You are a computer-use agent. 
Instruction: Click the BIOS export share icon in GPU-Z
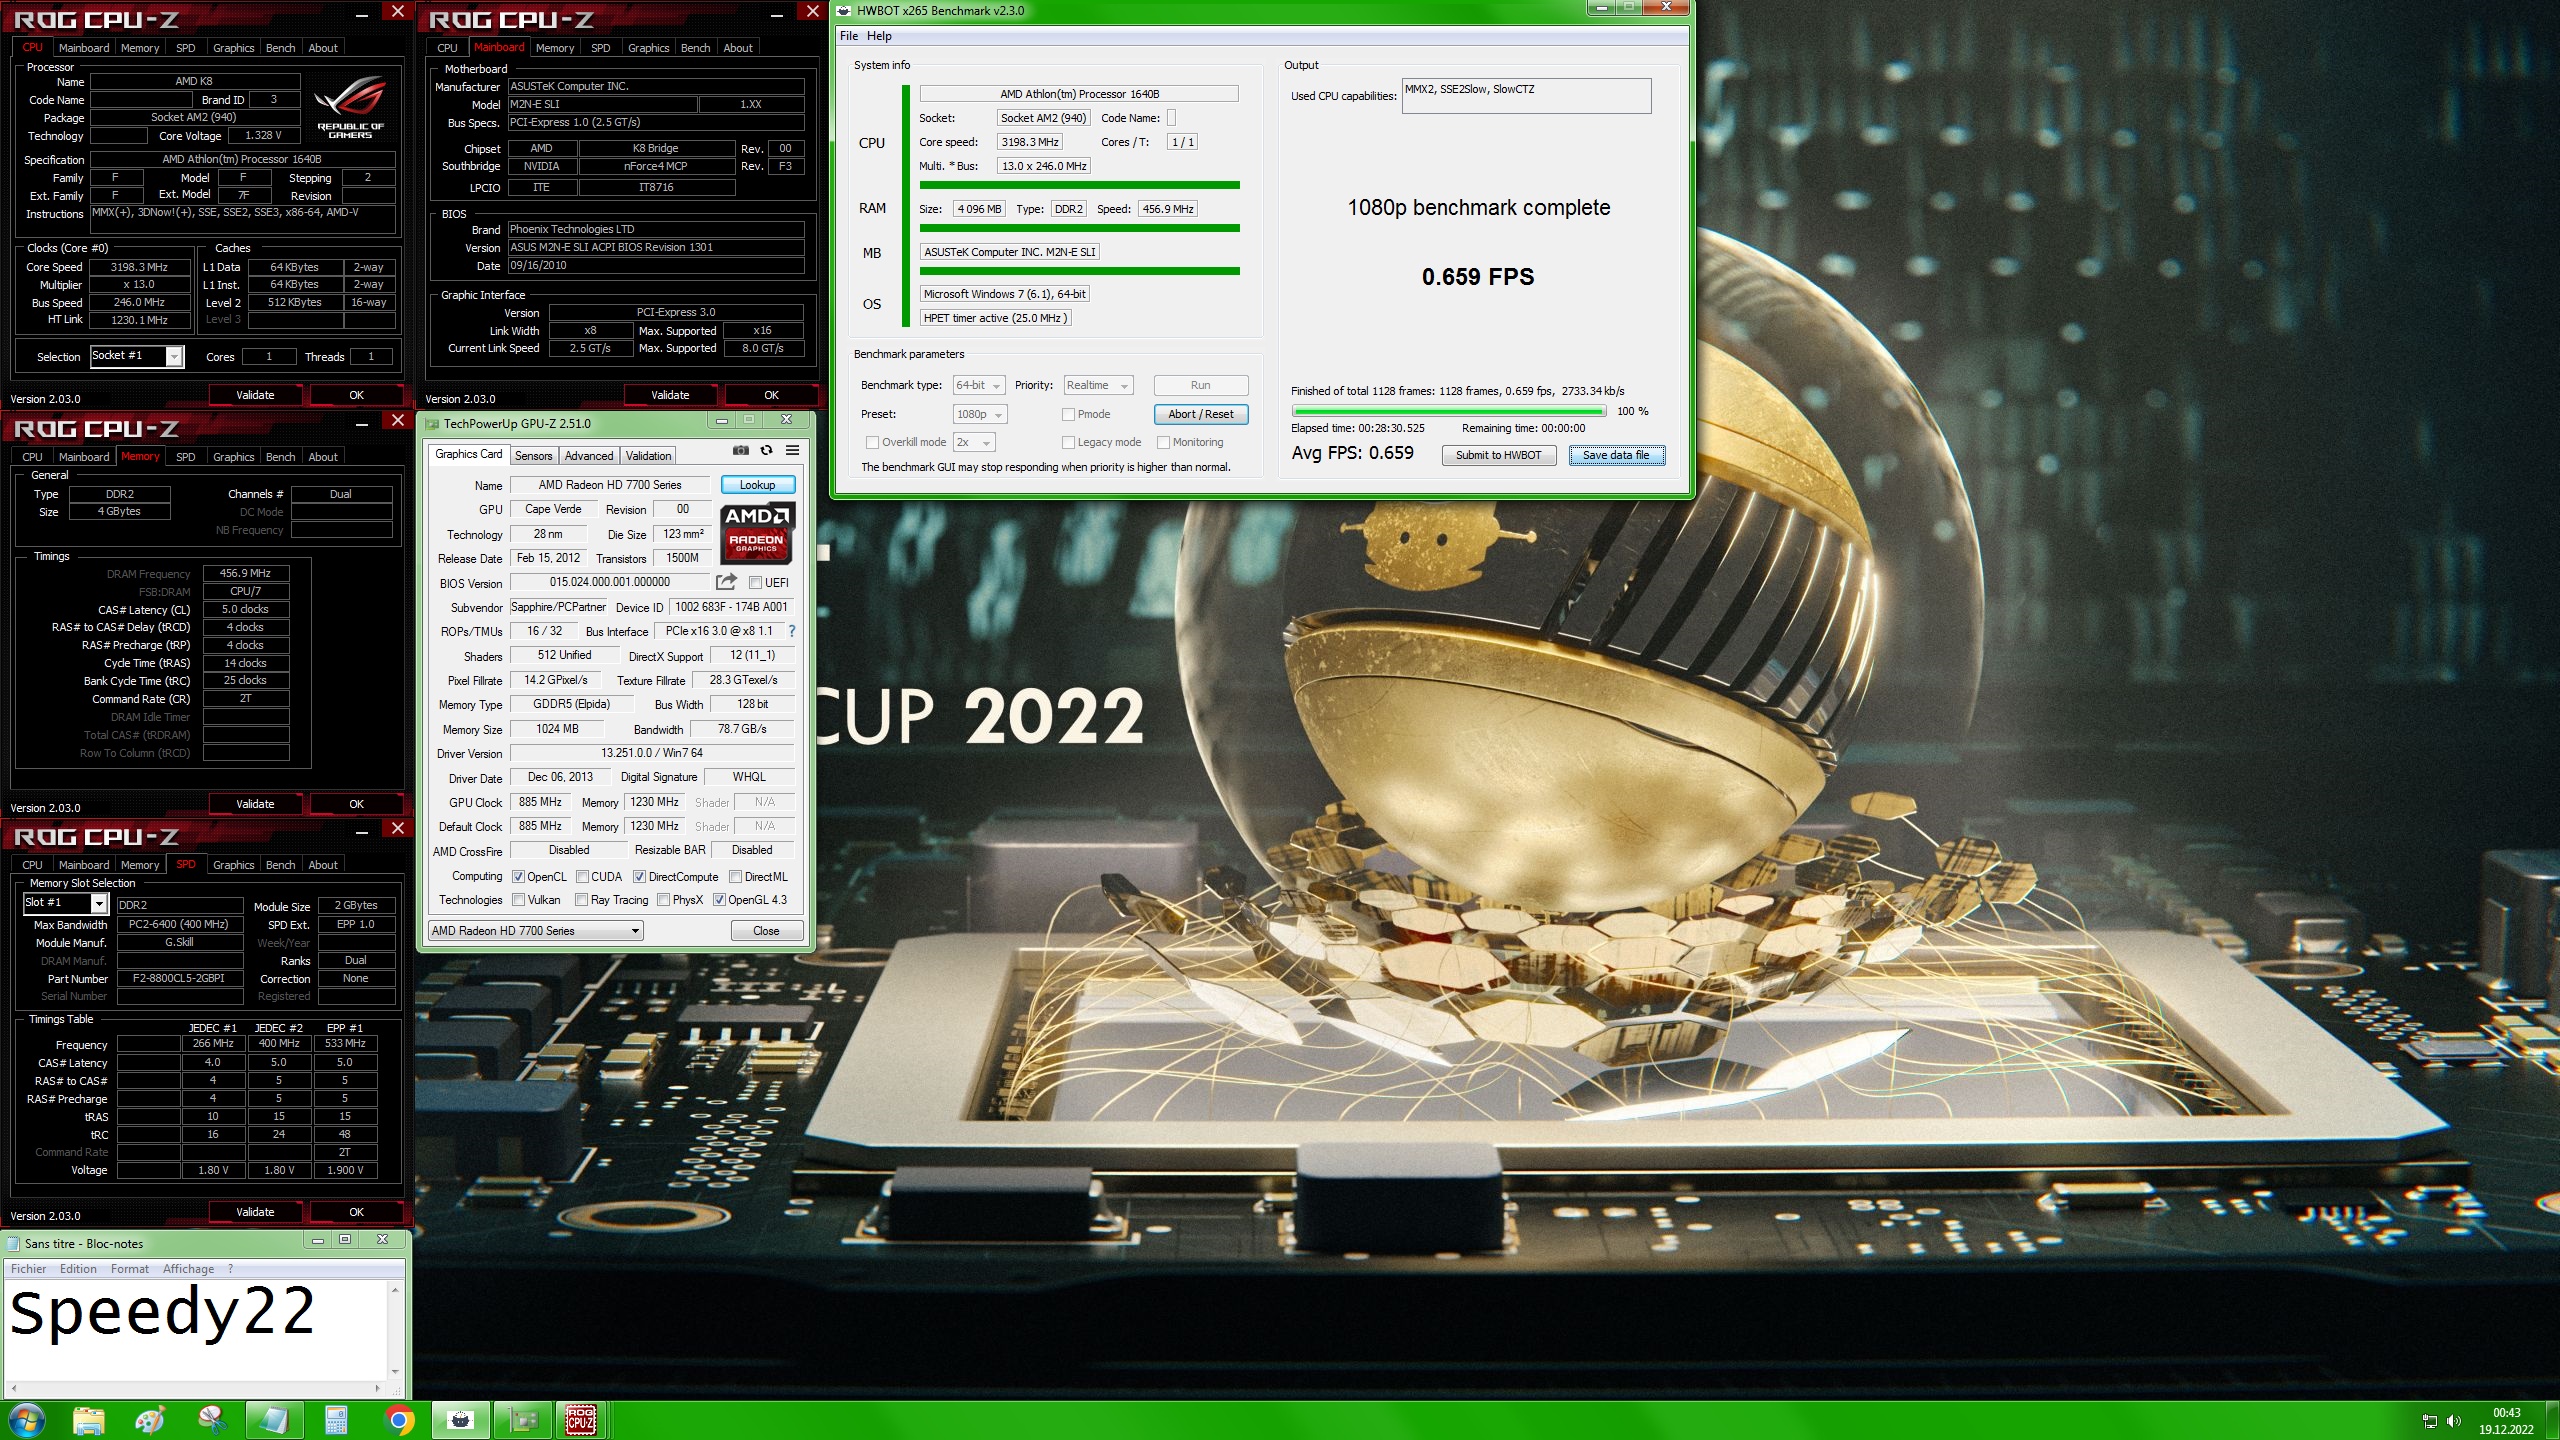[x=726, y=582]
